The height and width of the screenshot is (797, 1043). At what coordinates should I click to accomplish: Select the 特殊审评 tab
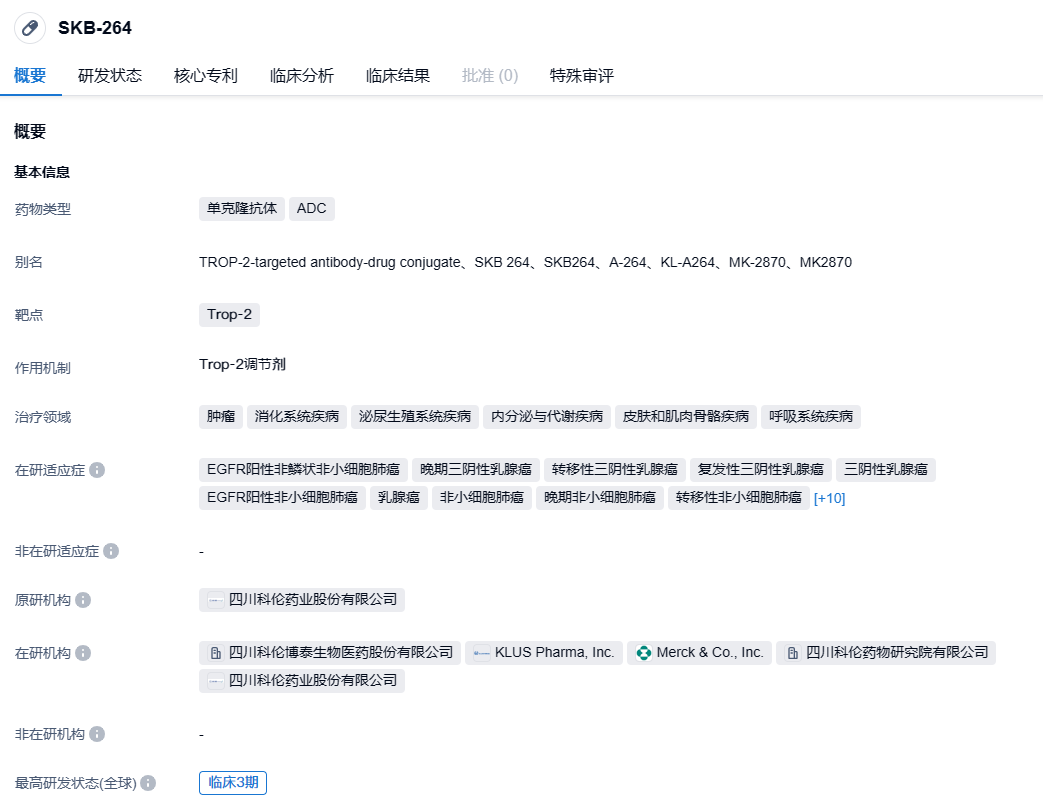pyautogui.click(x=582, y=76)
